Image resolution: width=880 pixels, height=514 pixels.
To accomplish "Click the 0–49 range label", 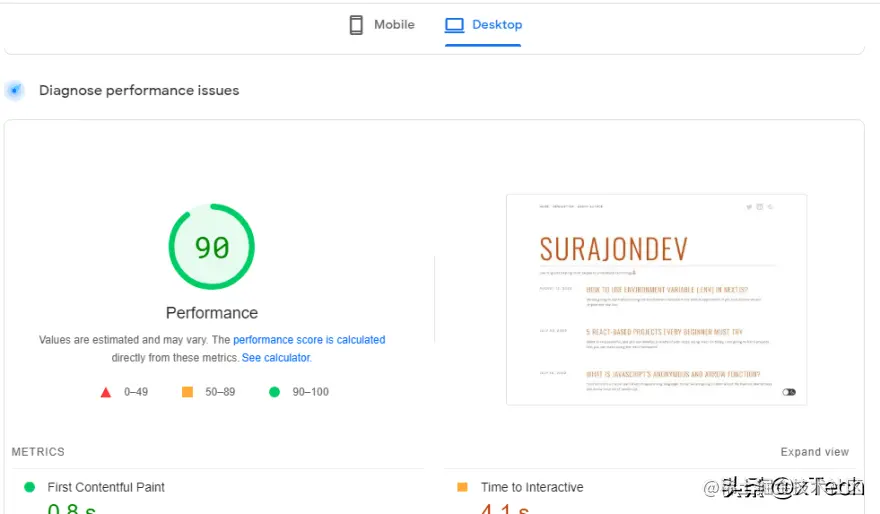I will [x=136, y=392].
